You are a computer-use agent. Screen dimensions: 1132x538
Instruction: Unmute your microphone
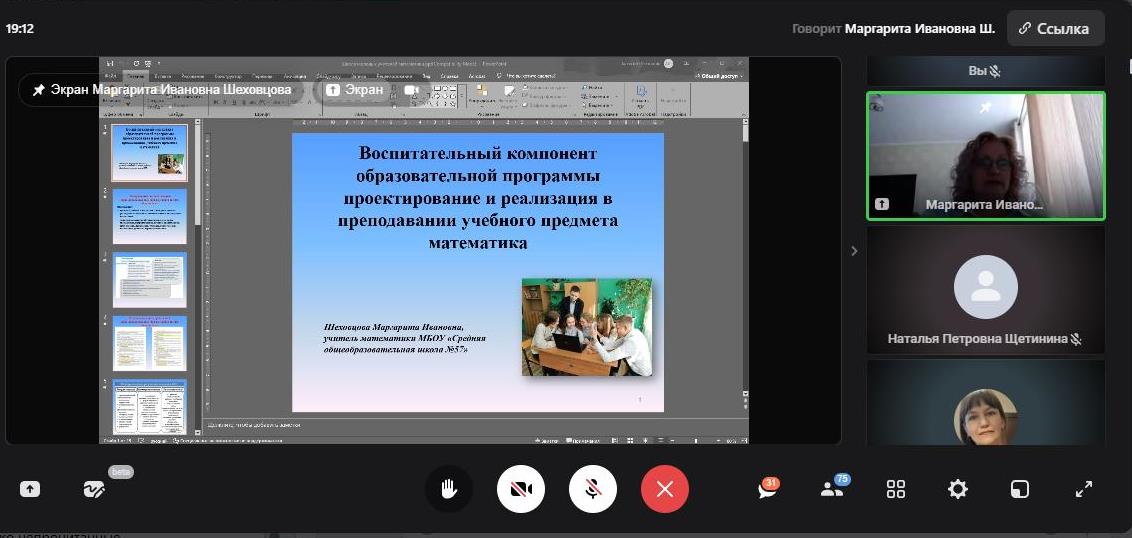(x=593, y=489)
